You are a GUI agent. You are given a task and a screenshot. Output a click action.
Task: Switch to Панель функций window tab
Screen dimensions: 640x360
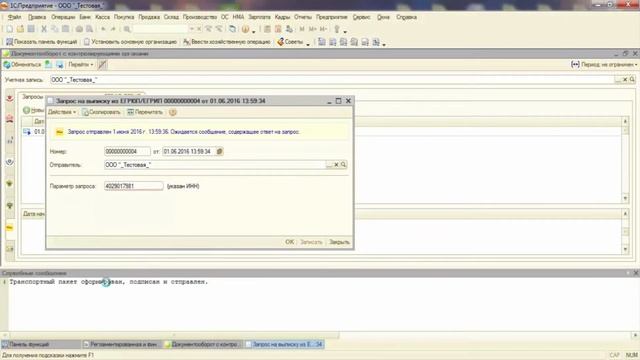(41, 344)
